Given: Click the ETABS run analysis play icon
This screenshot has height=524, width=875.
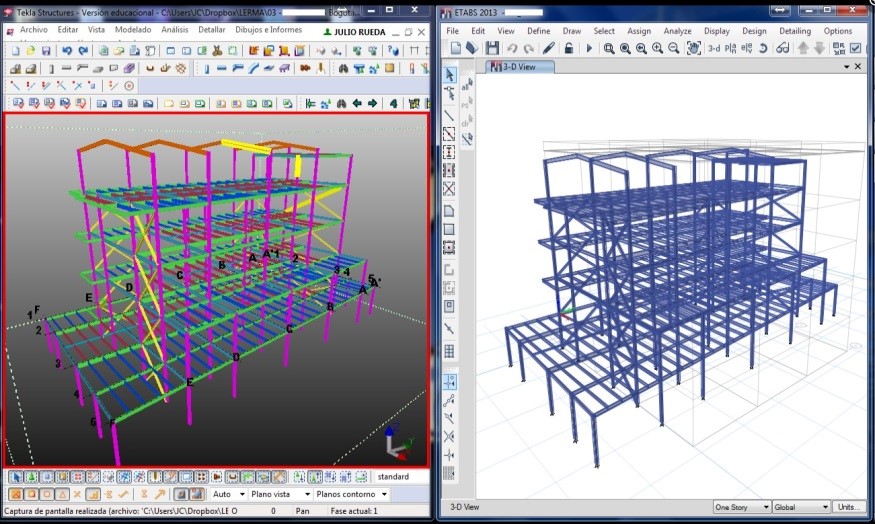Looking at the screenshot, I should [x=589, y=49].
